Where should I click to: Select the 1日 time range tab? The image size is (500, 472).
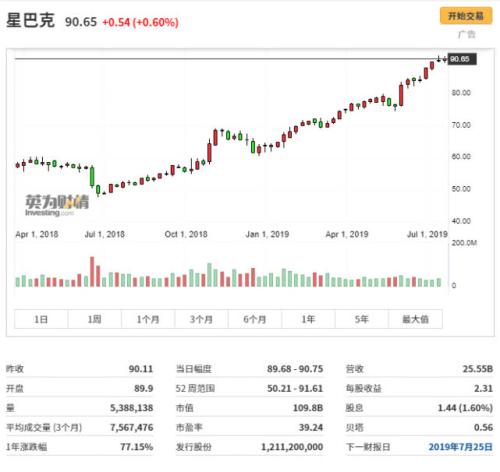pyautogui.click(x=41, y=319)
